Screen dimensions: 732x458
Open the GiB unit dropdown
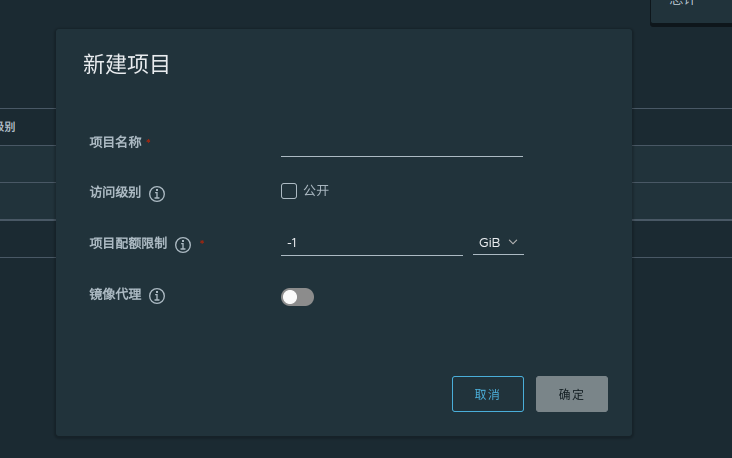pos(498,243)
